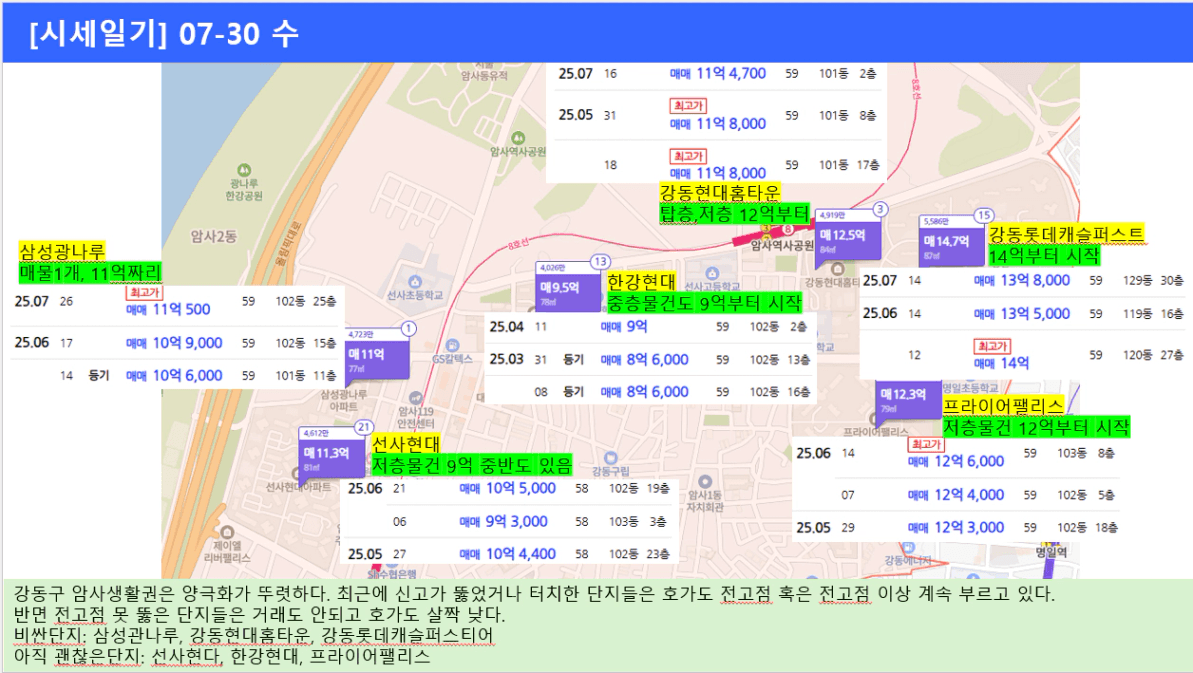Click listing count badge 13 on 9.5억 marker
Viewport: 1193px width, 673px height.
[x=600, y=262]
